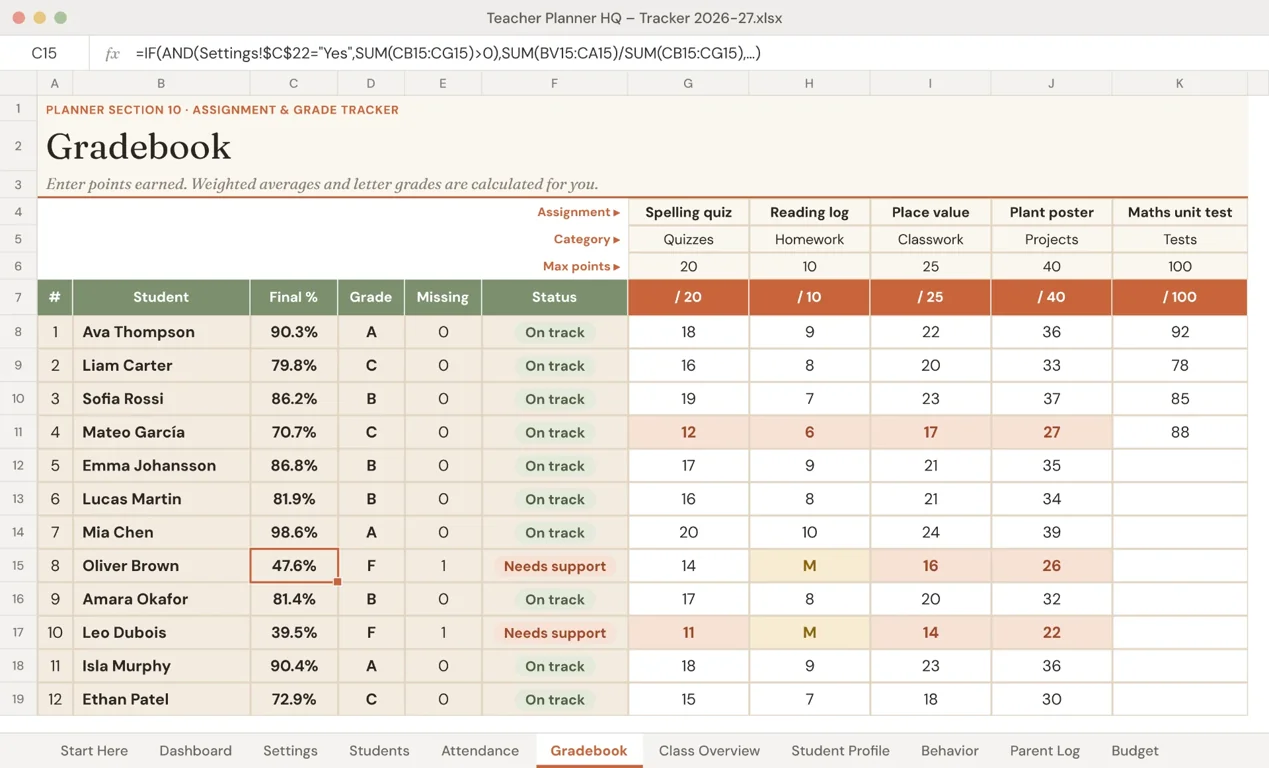1269x768 pixels.
Task: Click the Final % column header
Action: click(294, 297)
